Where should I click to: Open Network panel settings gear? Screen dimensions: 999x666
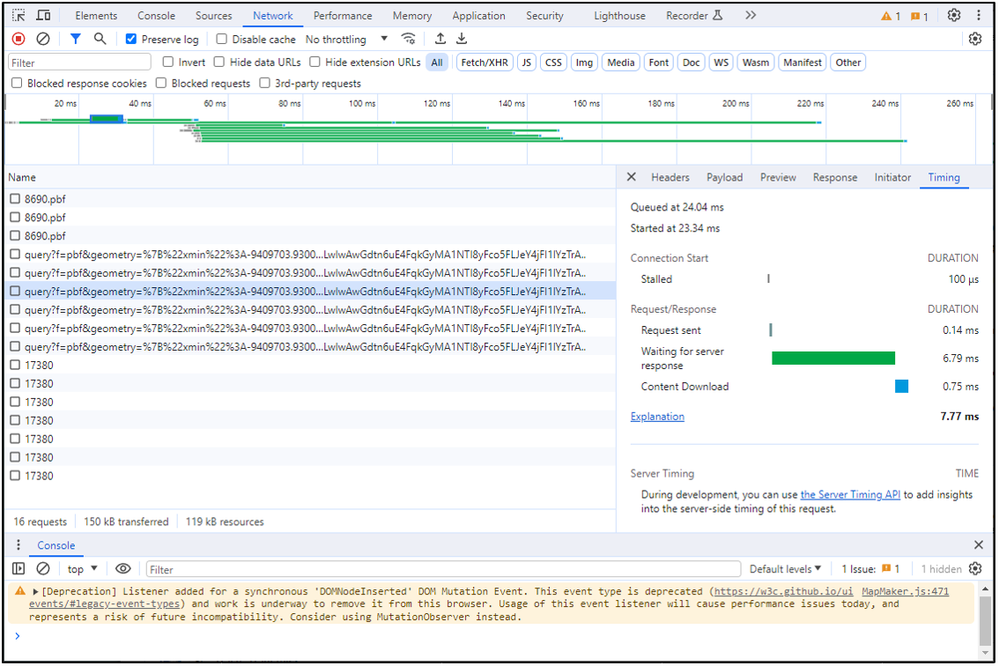click(975, 39)
